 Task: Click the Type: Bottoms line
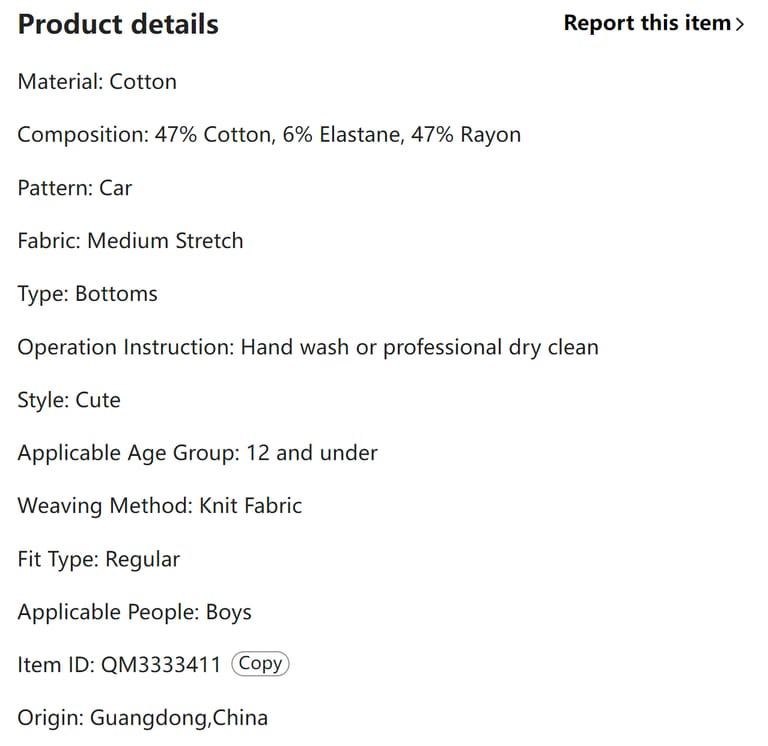[88, 294]
